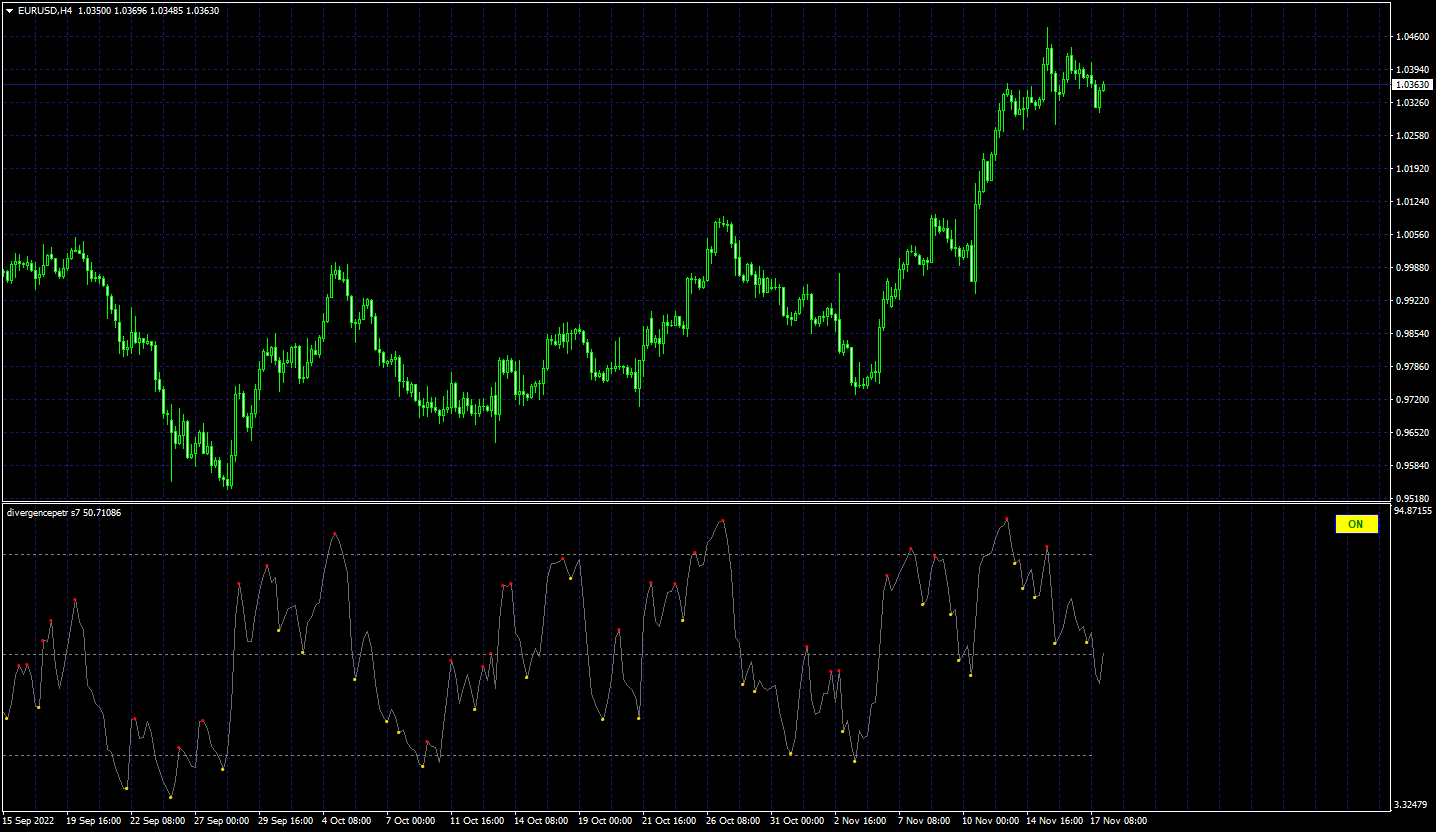Click the OHLC values 1.03500 1.03696 1.03485 1.03630
The width and height of the screenshot is (1436, 832).
click(x=149, y=10)
